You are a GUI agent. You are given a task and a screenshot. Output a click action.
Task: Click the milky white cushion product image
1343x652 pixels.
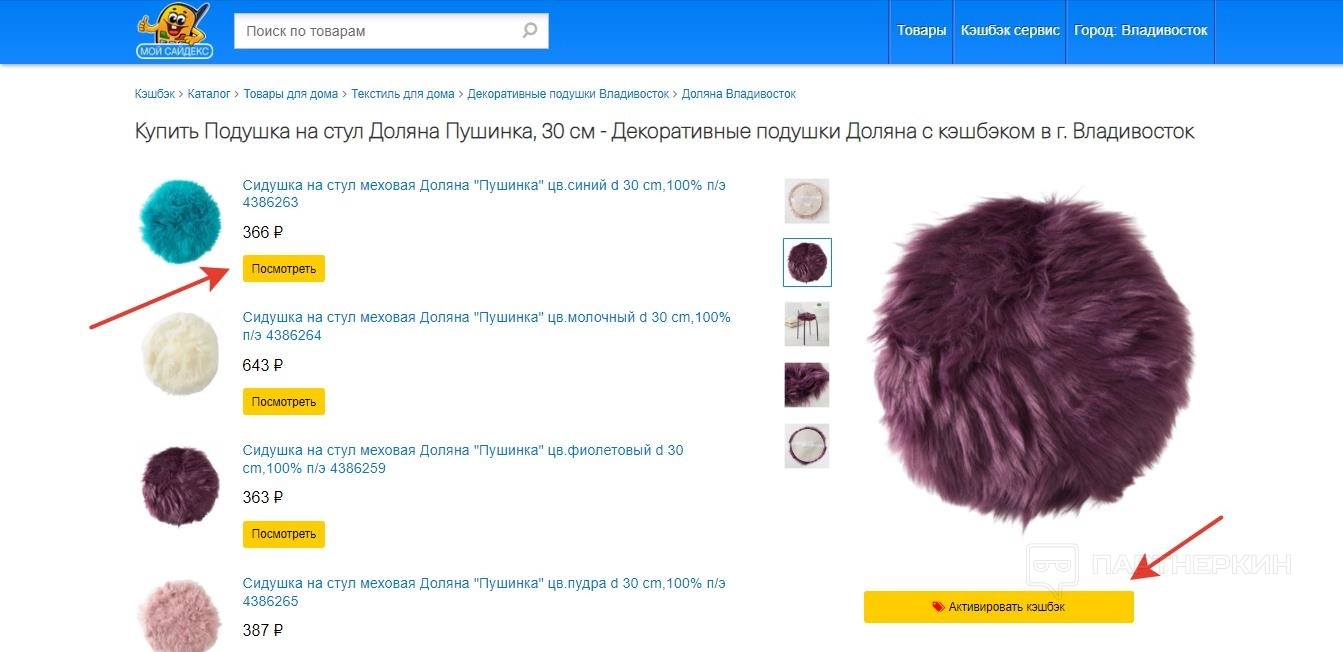[x=179, y=353]
